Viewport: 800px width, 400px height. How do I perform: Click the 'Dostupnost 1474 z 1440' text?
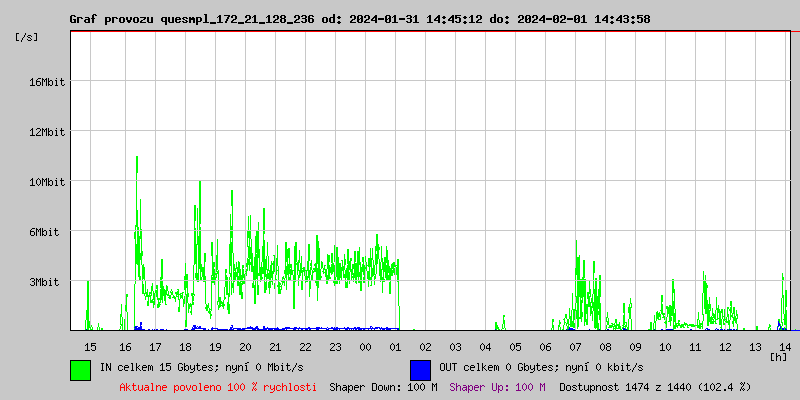click(x=655, y=387)
